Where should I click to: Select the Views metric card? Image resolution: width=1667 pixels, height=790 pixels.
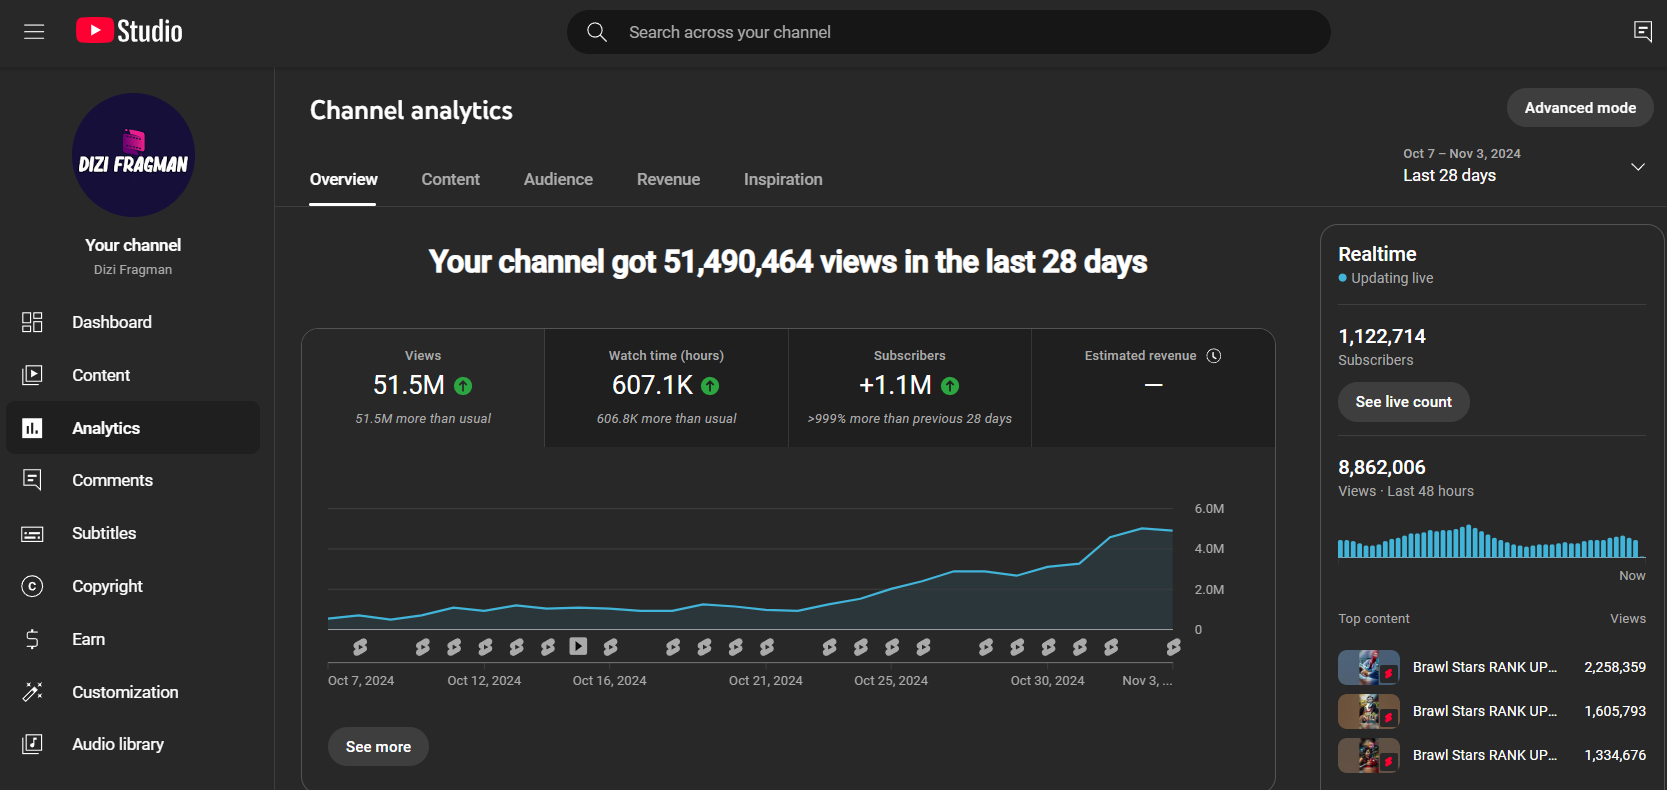[423, 388]
